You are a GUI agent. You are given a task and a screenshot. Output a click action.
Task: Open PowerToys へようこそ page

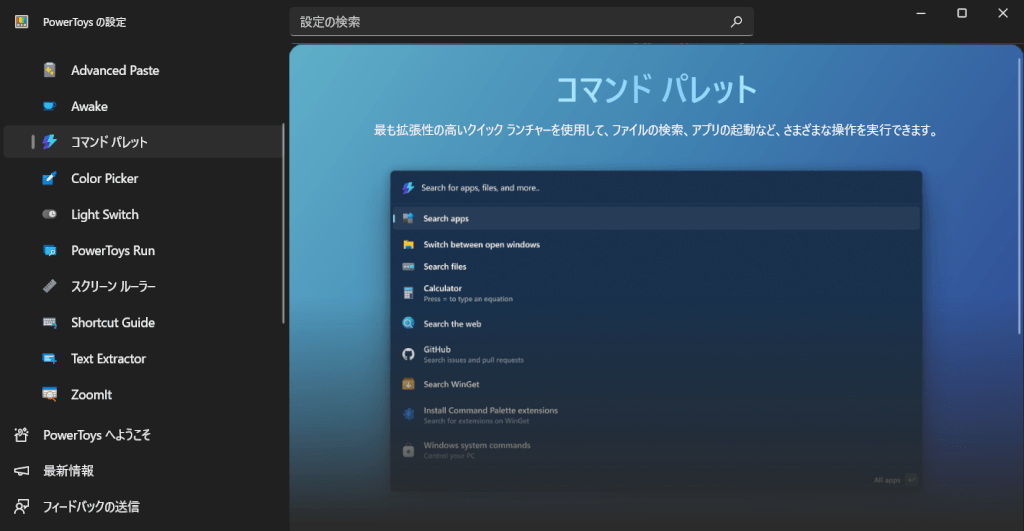pos(96,435)
